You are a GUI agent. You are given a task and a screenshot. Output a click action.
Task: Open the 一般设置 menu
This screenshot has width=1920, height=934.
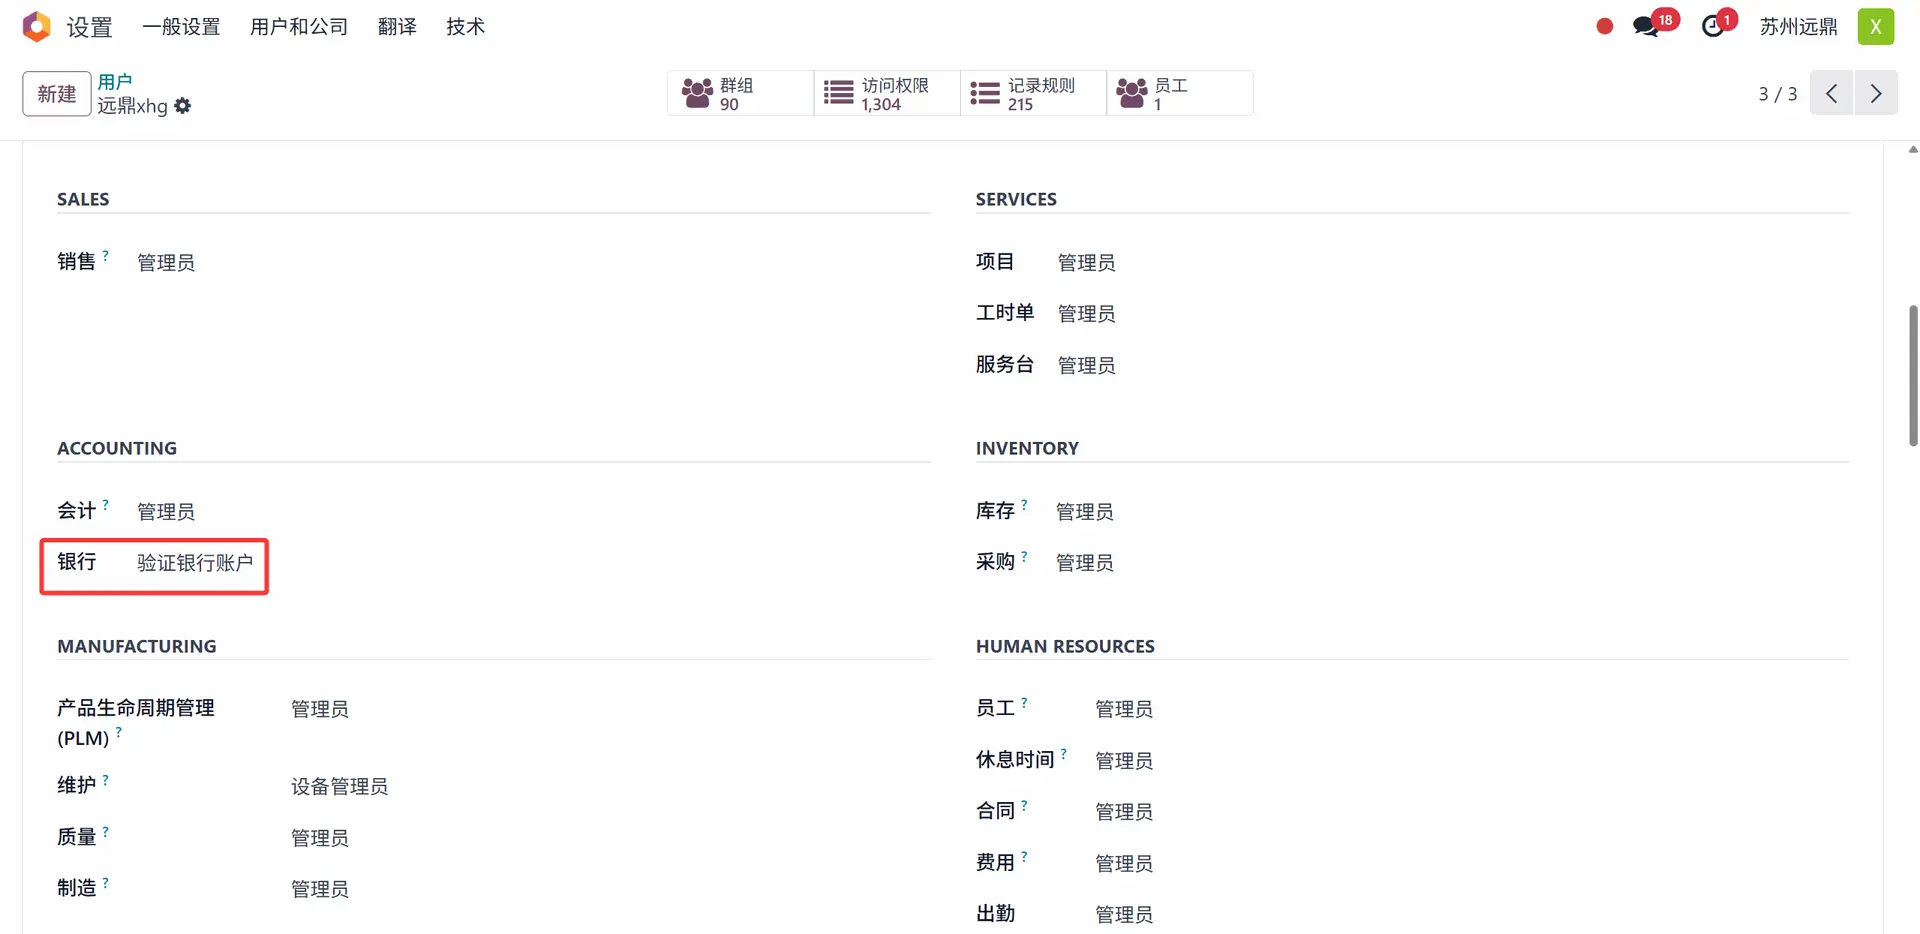181,27
